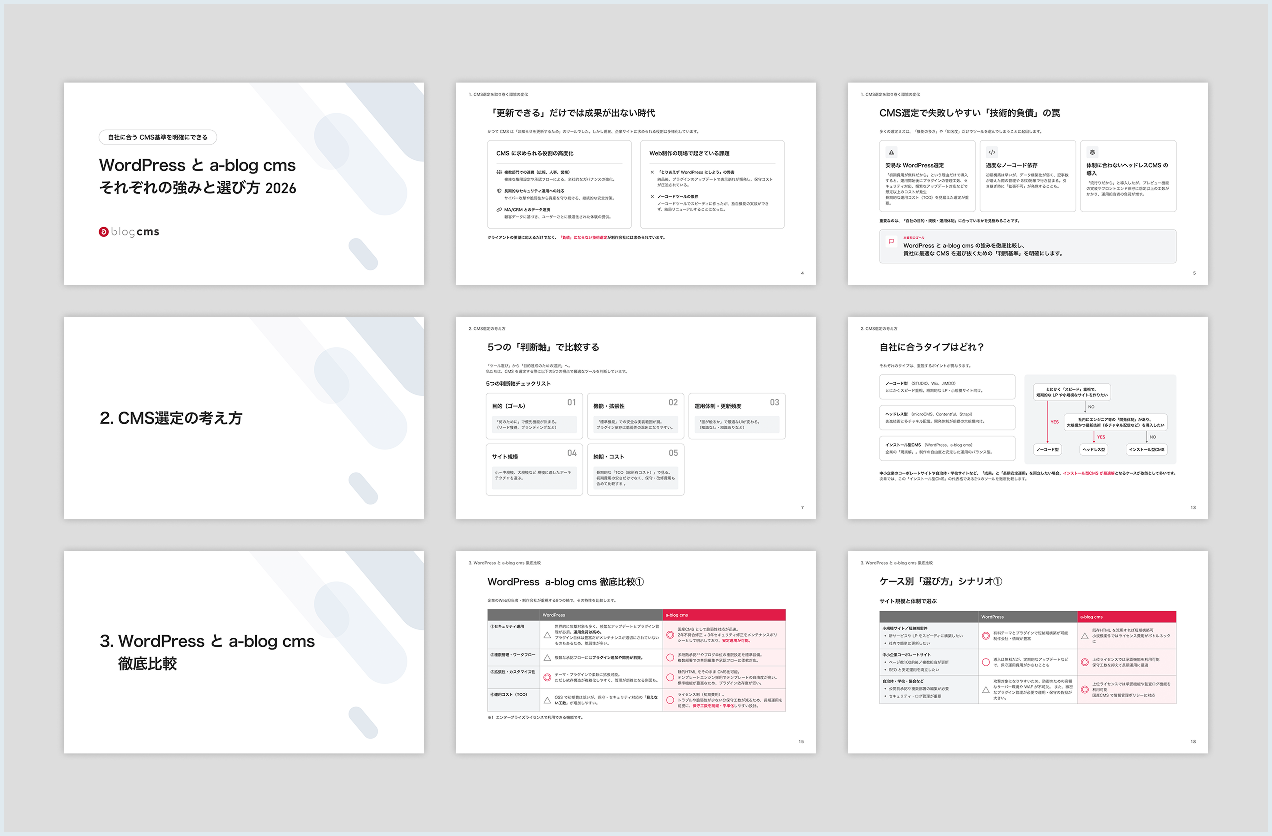Click the flag icon in the pink summary box
Image resolution: width=1272 pixels, height=836 pixels.
click(890, 241)
